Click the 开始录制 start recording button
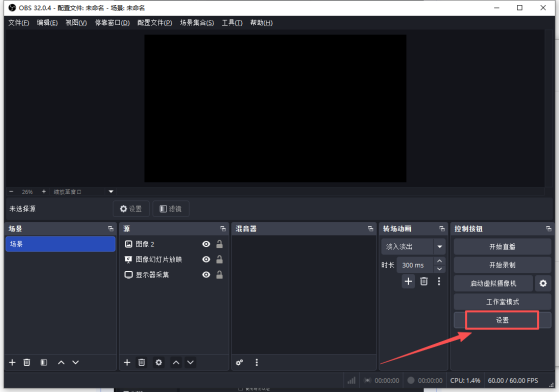Viewport: 559px width, 392px height. [502, 265]
